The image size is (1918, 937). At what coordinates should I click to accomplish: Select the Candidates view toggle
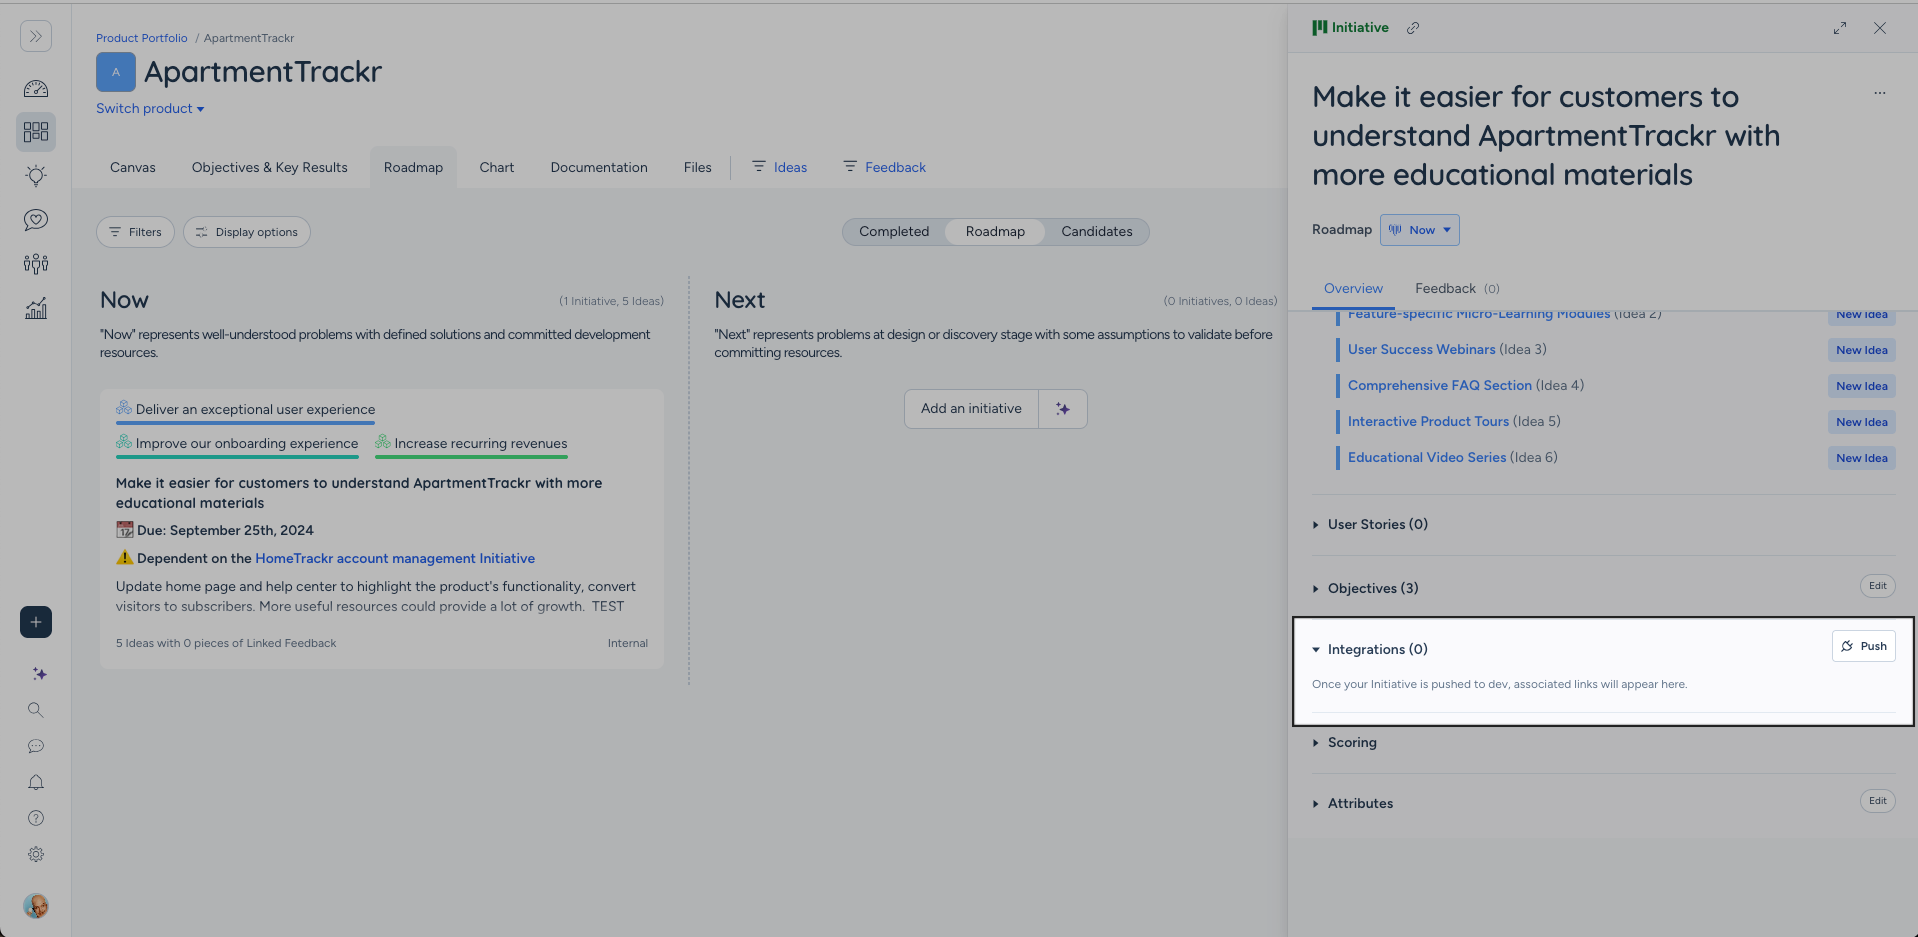click(x=1097, y=232)
